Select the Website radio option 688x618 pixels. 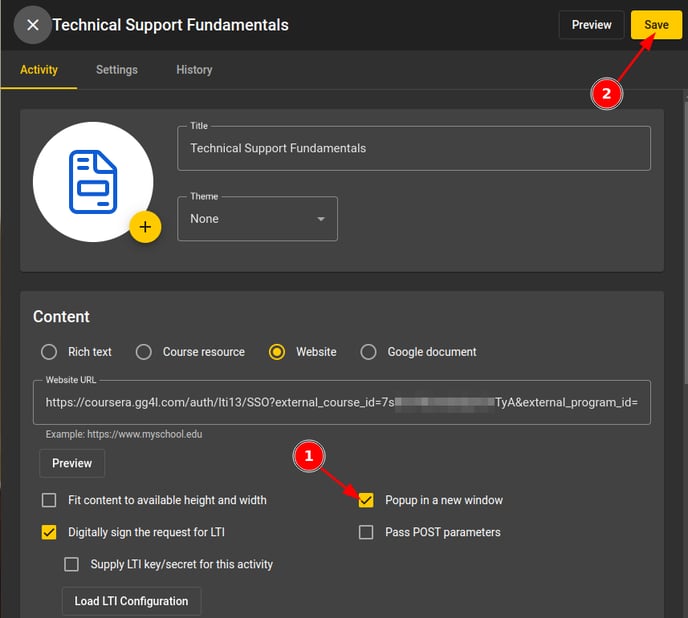tap(277, 352)
